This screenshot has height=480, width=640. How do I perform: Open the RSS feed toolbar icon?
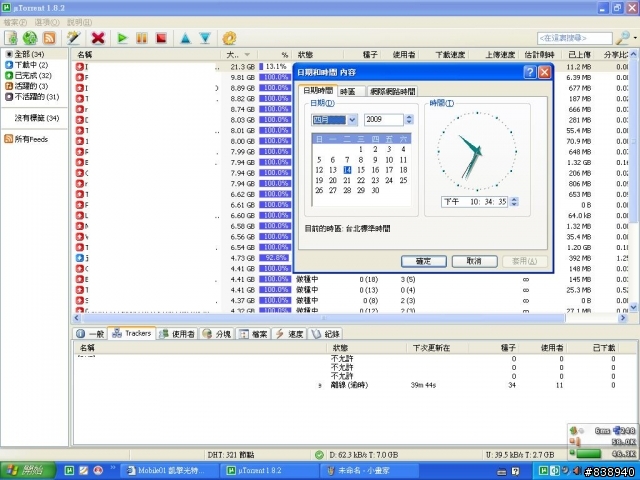tap(49, 38)
